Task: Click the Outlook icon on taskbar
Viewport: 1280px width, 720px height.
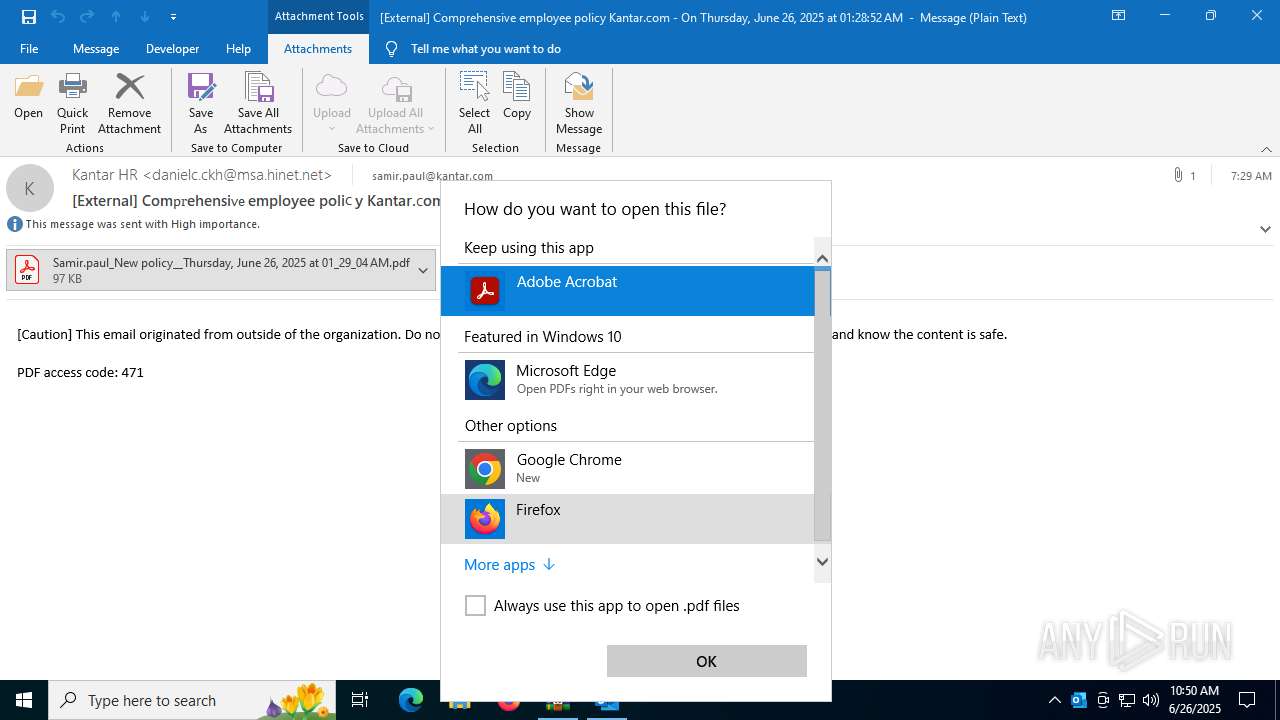Action: tap(607, 702)
